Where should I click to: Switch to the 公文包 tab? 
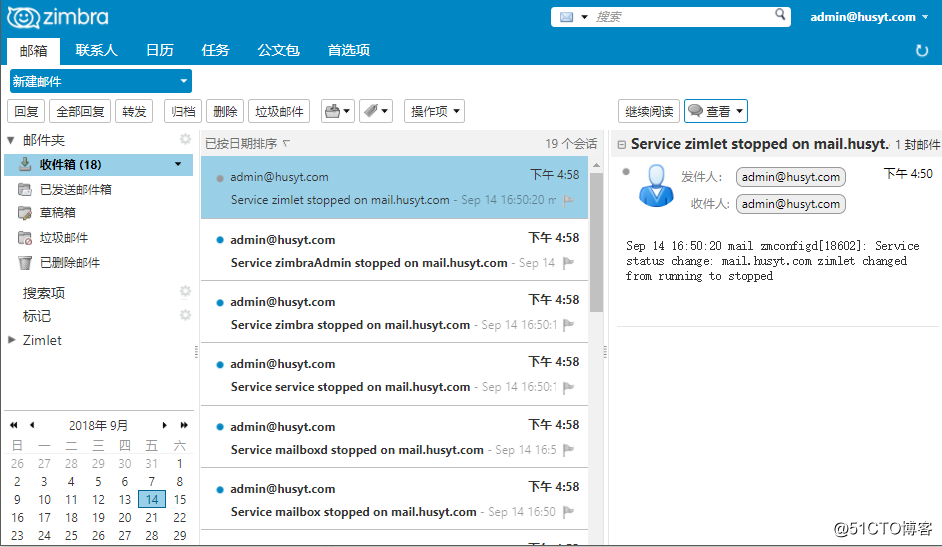point(278,50)
